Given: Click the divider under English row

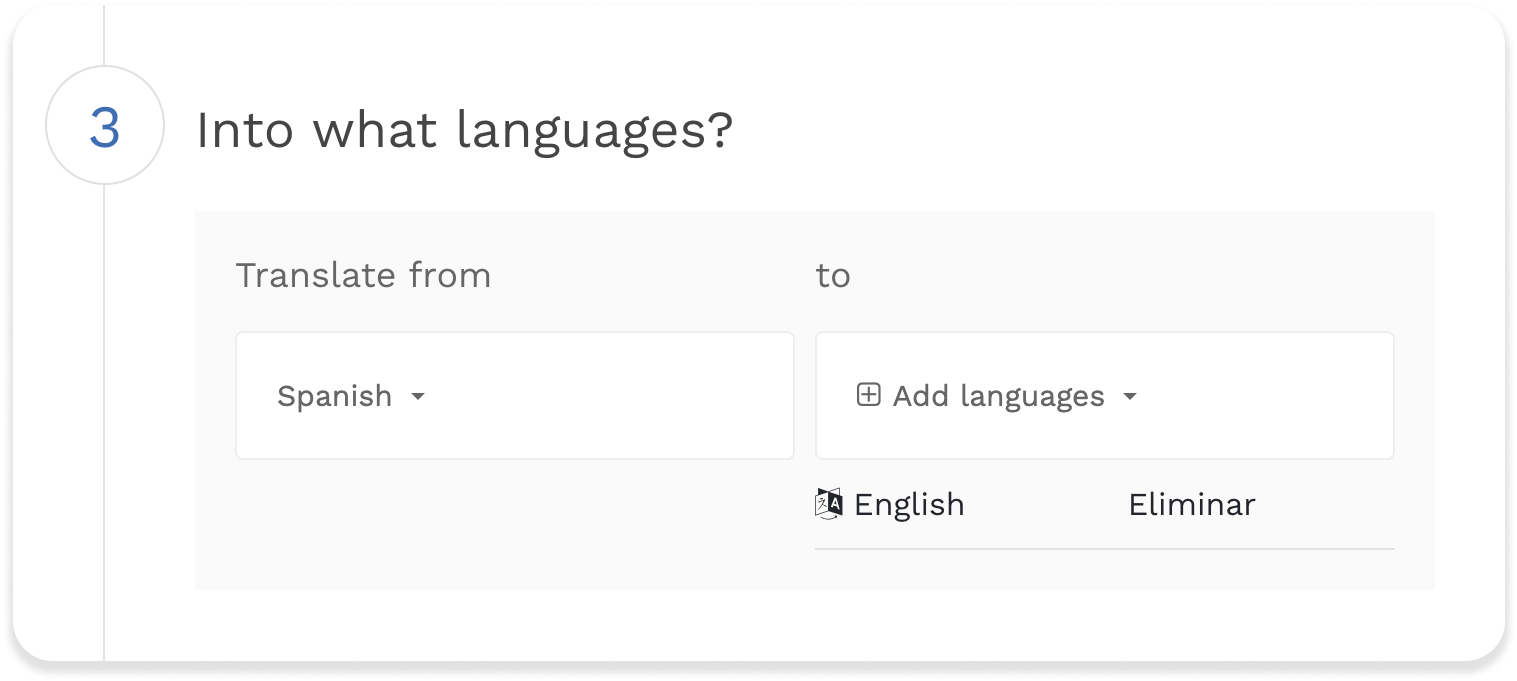Looking at the screenshot, I should [1104, 548].
